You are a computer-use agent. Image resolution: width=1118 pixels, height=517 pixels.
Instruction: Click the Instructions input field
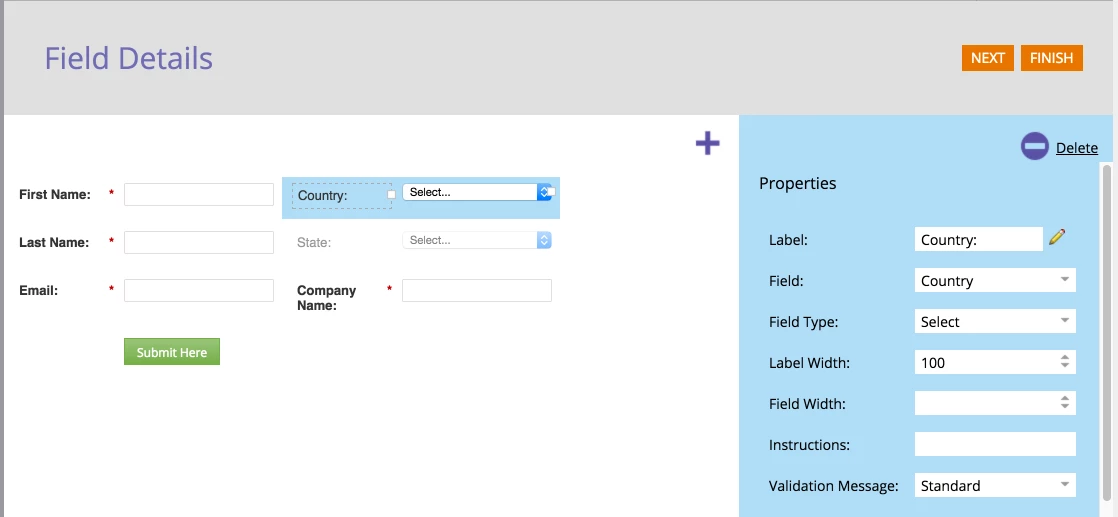(x=995, y=444)
